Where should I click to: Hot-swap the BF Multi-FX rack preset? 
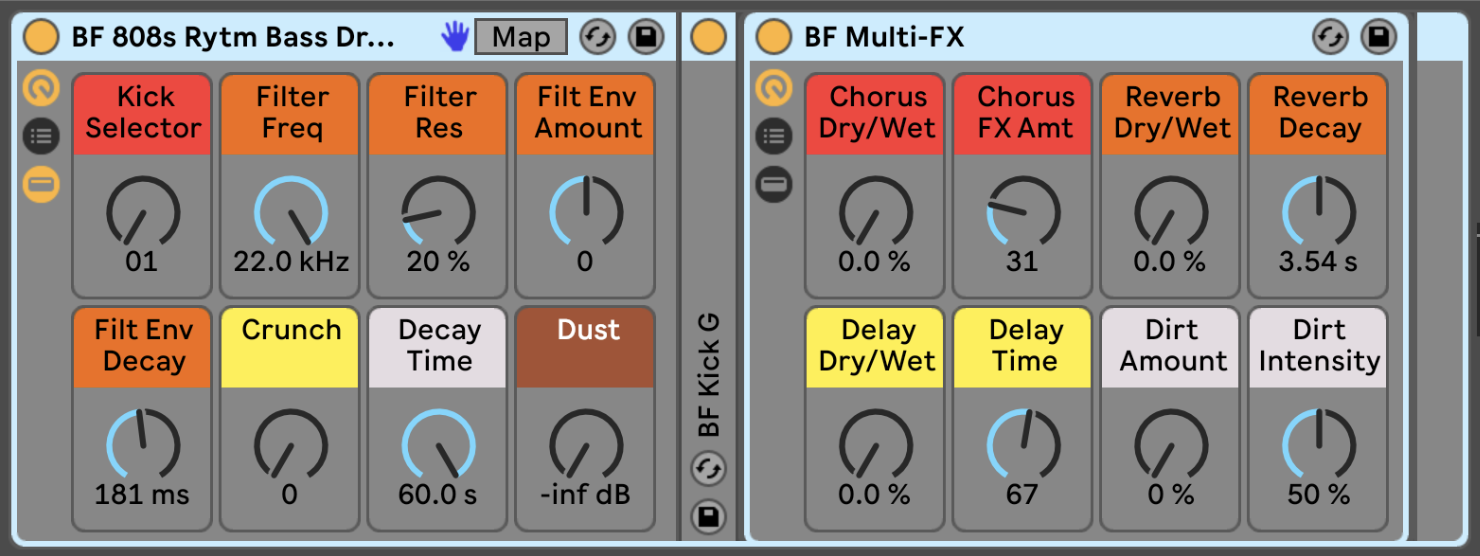pyautogui.click(x=1330, y=37)
